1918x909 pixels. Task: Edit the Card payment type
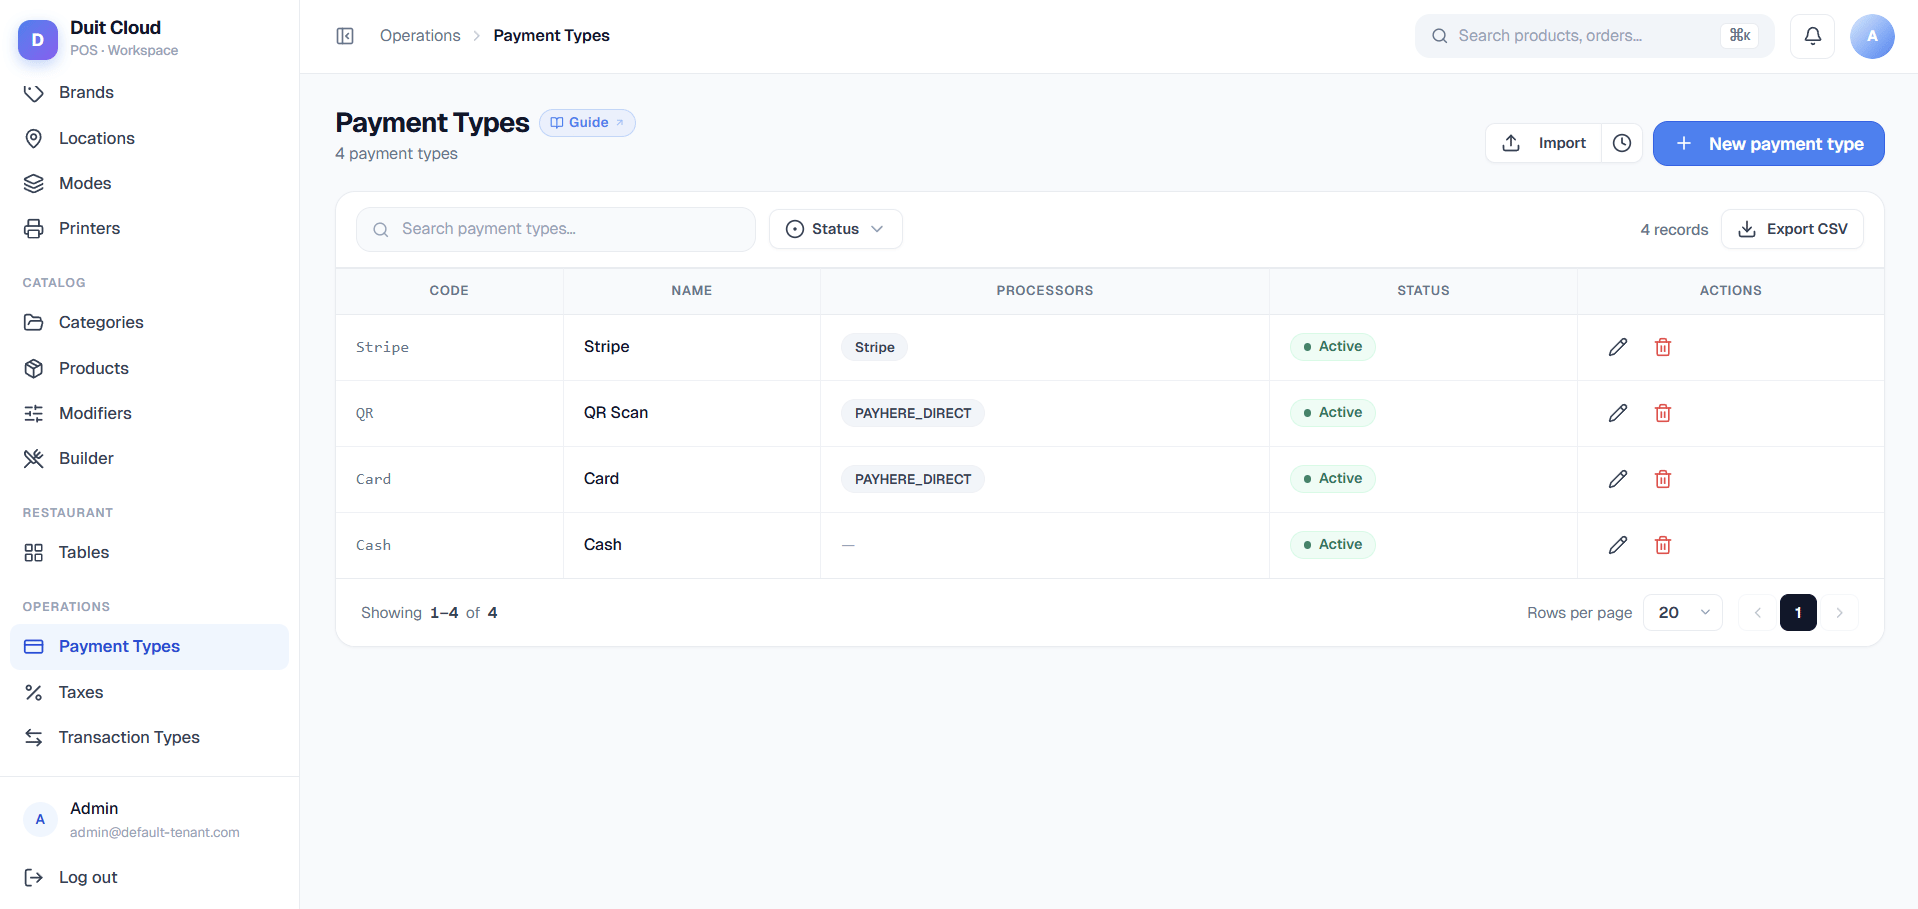pos(1618,479)
